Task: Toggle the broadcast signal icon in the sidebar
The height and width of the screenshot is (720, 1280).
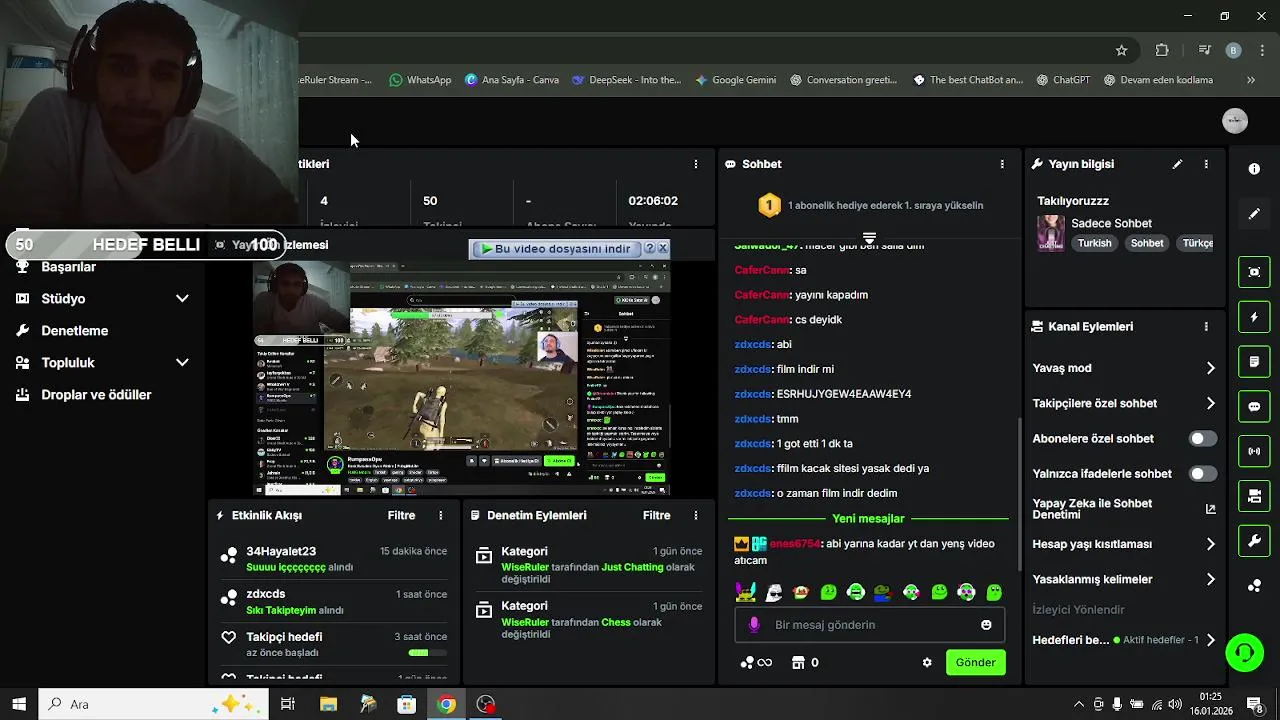Action: 1254,451
